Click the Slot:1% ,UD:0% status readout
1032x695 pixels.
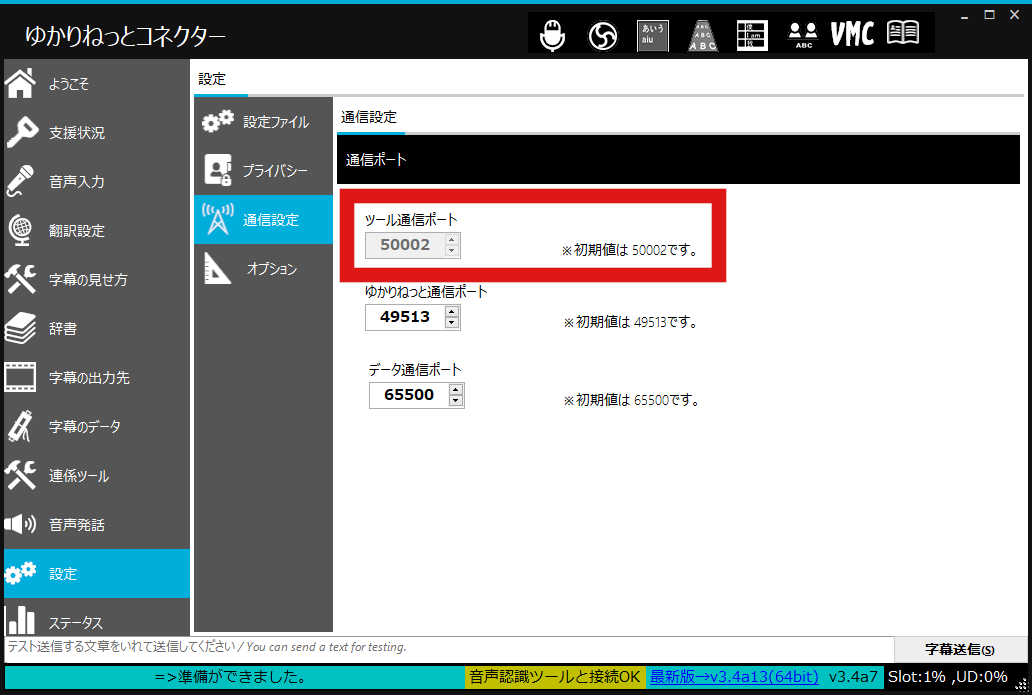pyautogui.click(x=948, y=677)
